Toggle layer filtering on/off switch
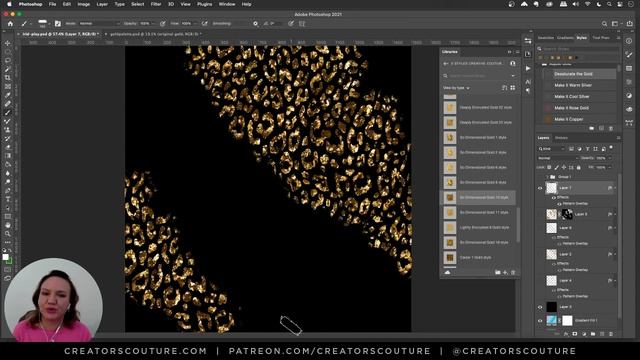The height and width of the screenshot is (360, 640). [611, 148]
